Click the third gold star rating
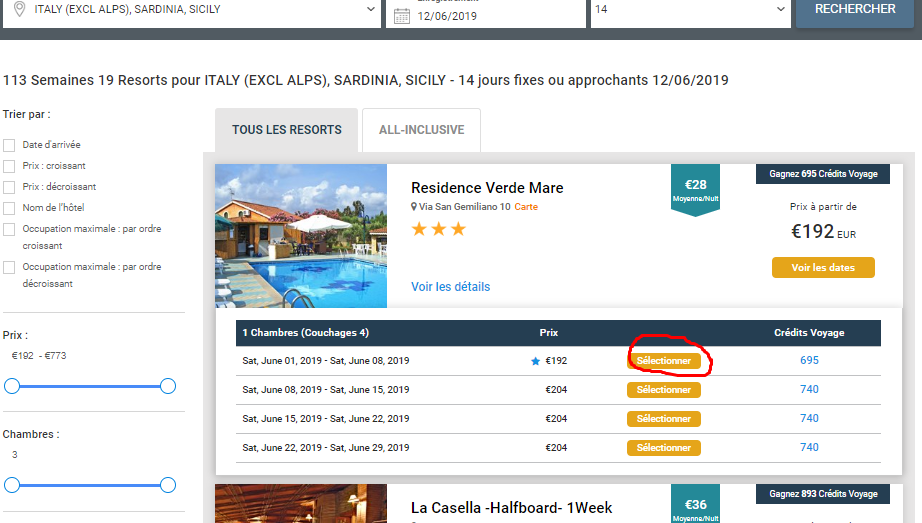Image resolution: width=922 pixels, height=523 pixels. 458,229
